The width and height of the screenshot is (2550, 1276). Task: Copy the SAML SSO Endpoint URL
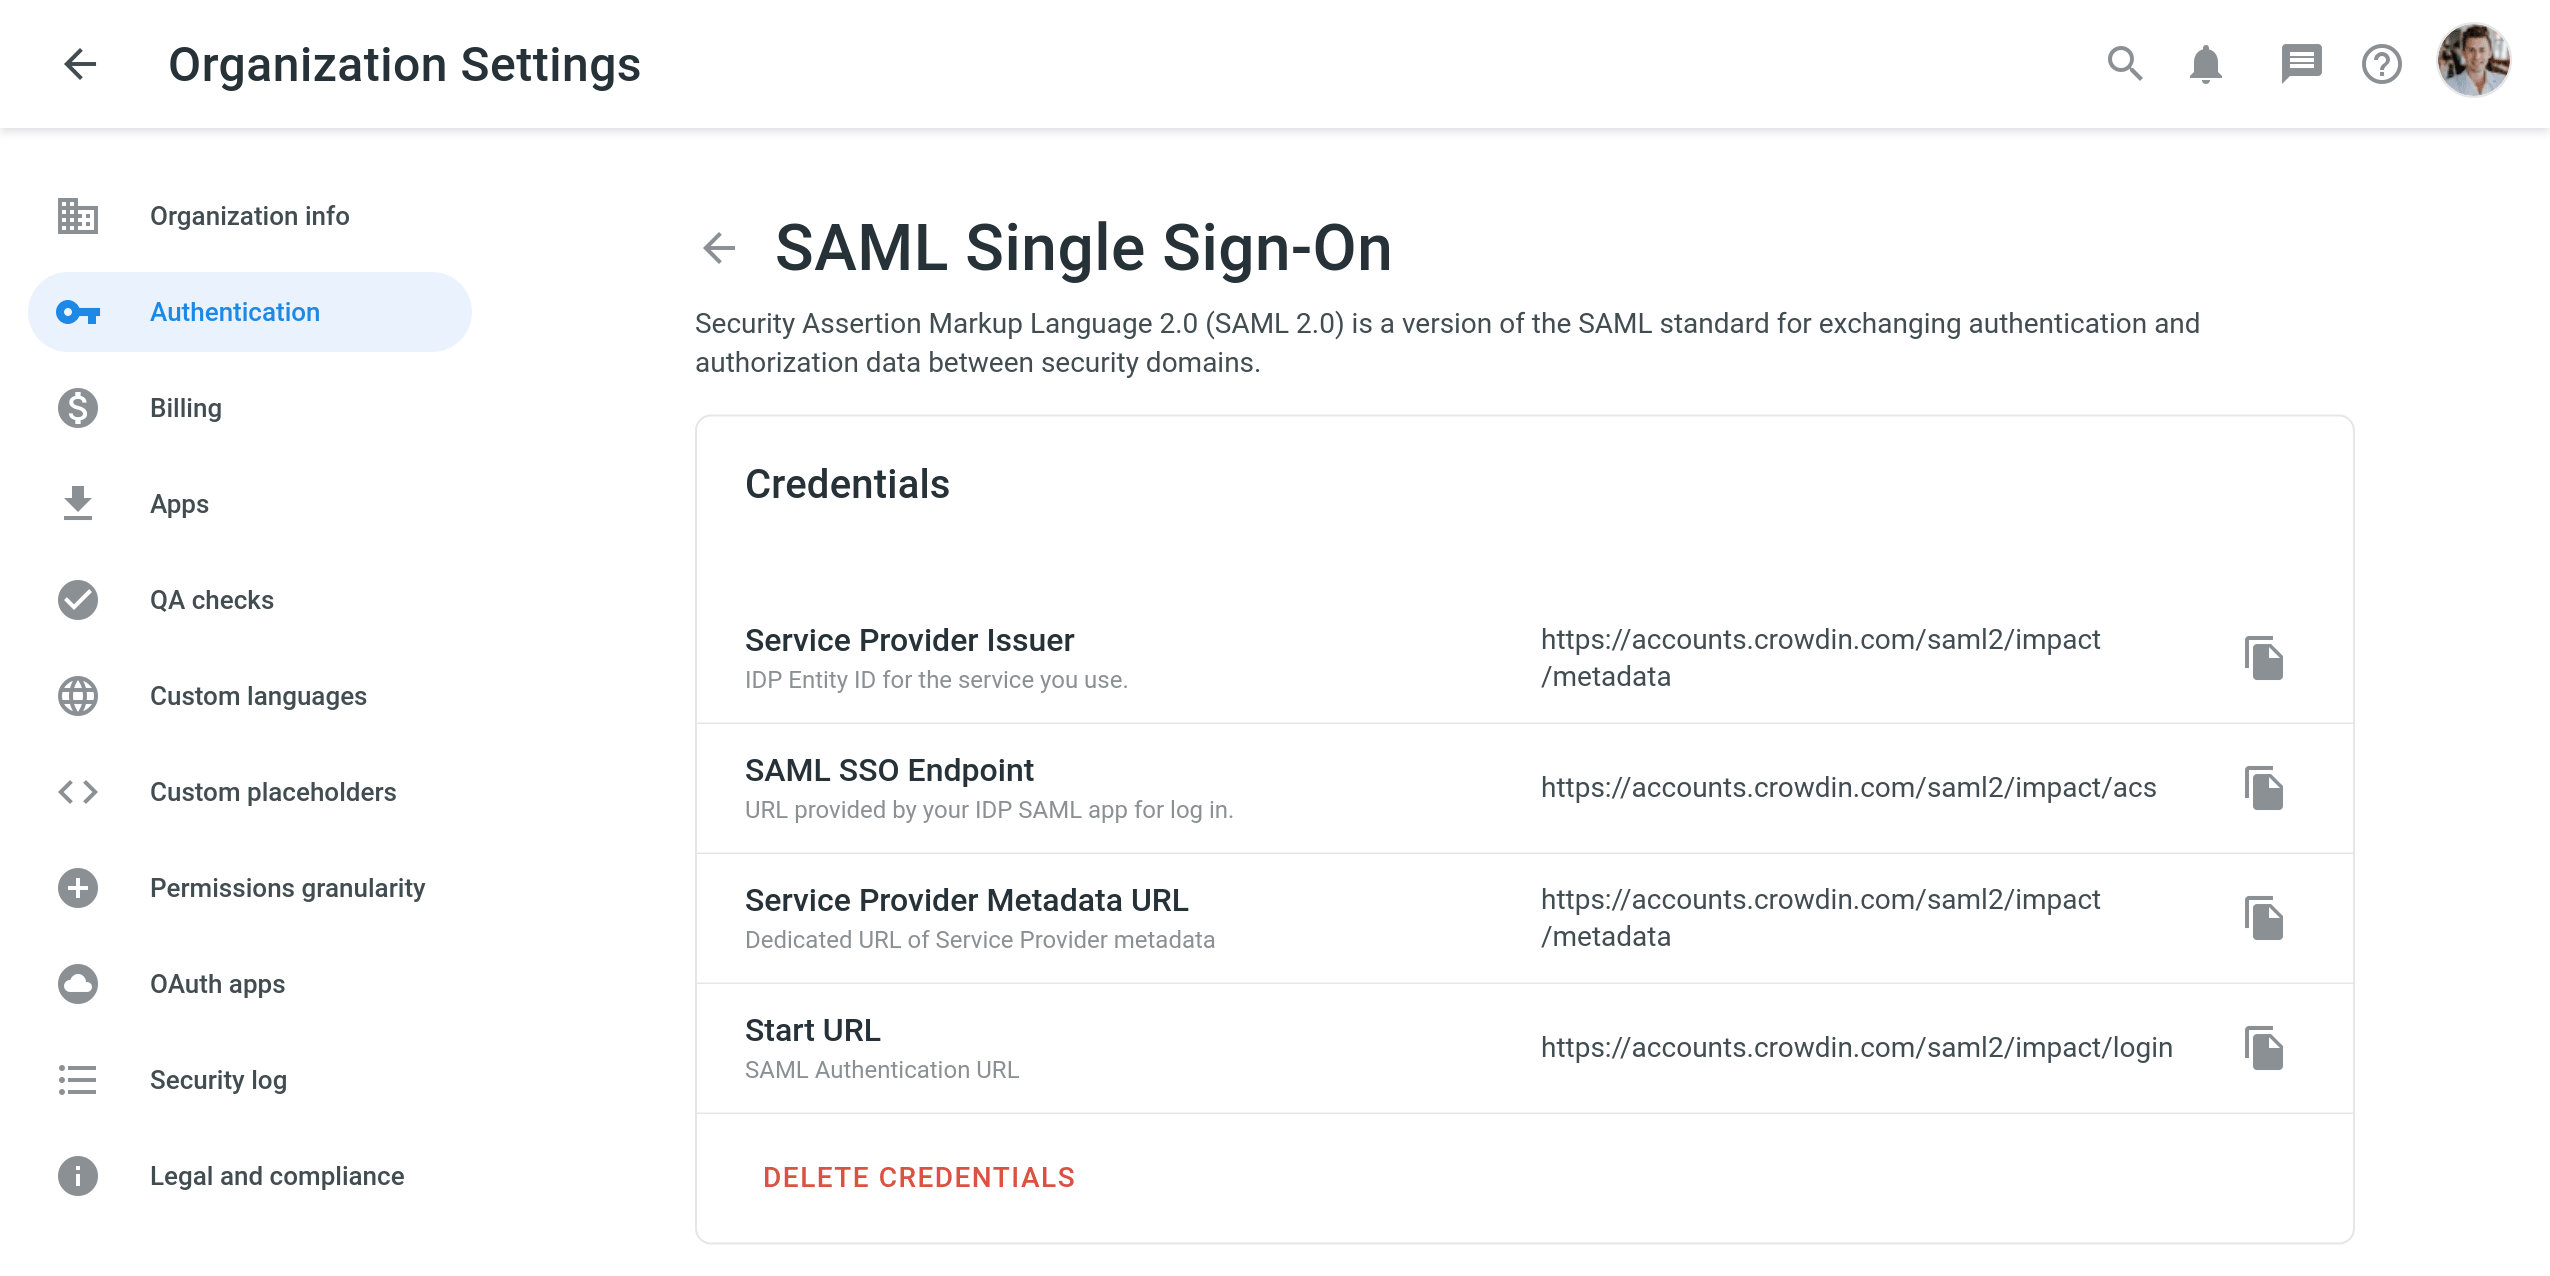(2263, 788)
